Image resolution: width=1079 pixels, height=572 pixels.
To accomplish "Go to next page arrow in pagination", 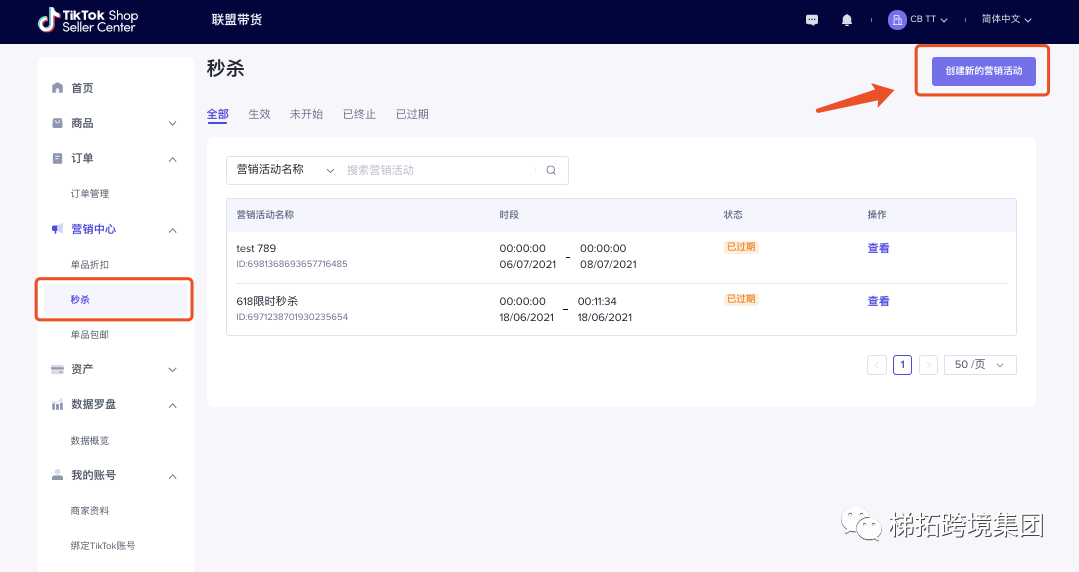I will (928, 365).
